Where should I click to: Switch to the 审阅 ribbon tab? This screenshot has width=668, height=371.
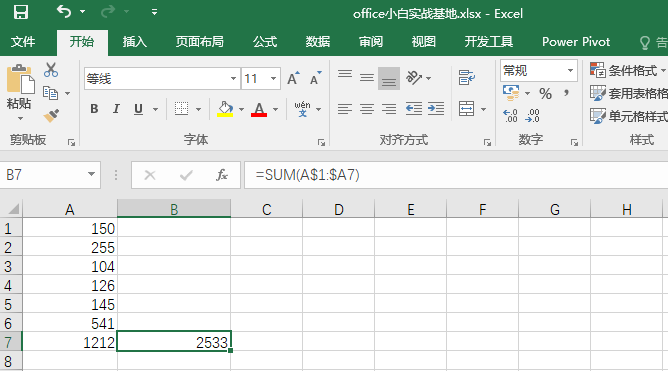pos(371,41)
